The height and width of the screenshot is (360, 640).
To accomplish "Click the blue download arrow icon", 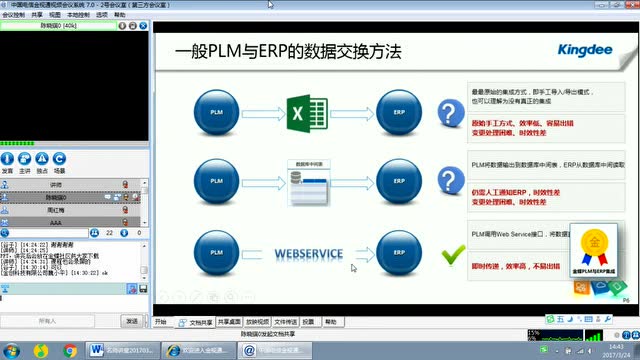I will [124, 233].
